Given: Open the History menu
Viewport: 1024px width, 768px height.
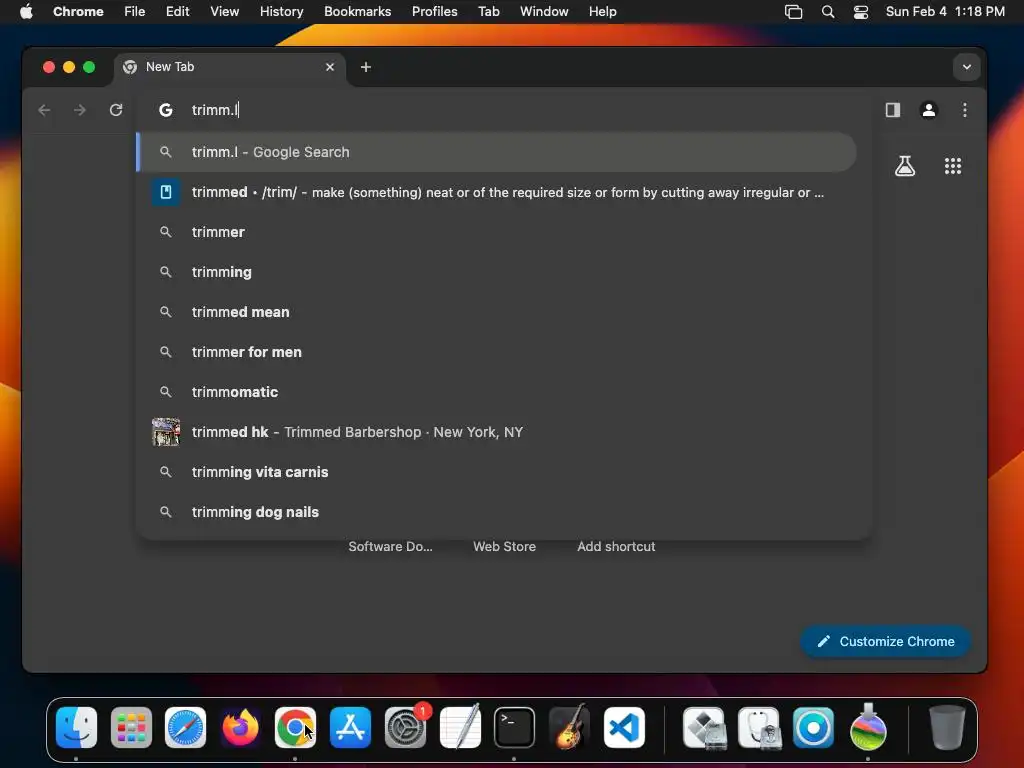Looking at the screenshot, I should [x=281, y=12].
